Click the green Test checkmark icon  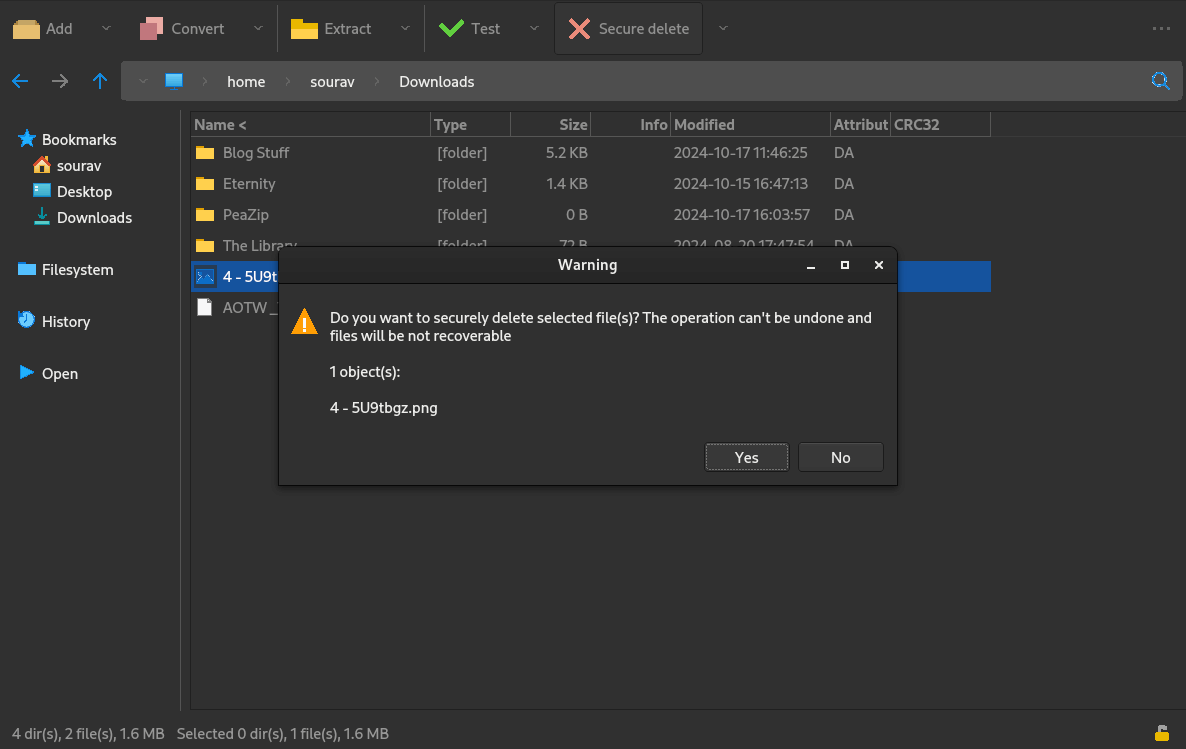tap(451, 29)
